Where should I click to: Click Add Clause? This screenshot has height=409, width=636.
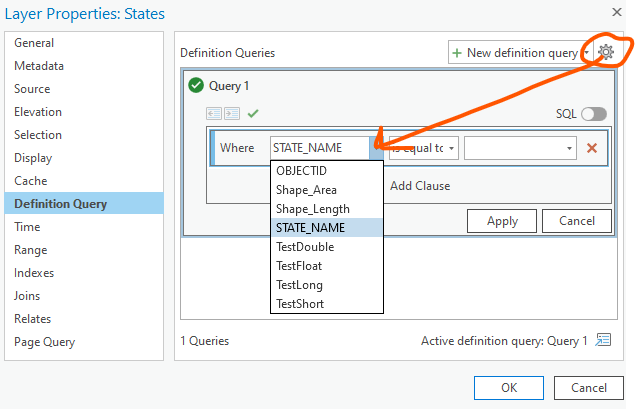pyautogui.click(x=419, y=185)
